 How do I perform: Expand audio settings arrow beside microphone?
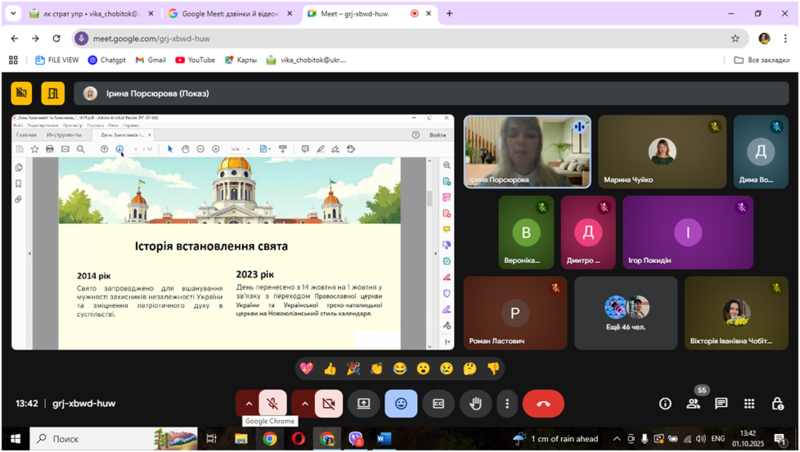click(x=249, y=404)
